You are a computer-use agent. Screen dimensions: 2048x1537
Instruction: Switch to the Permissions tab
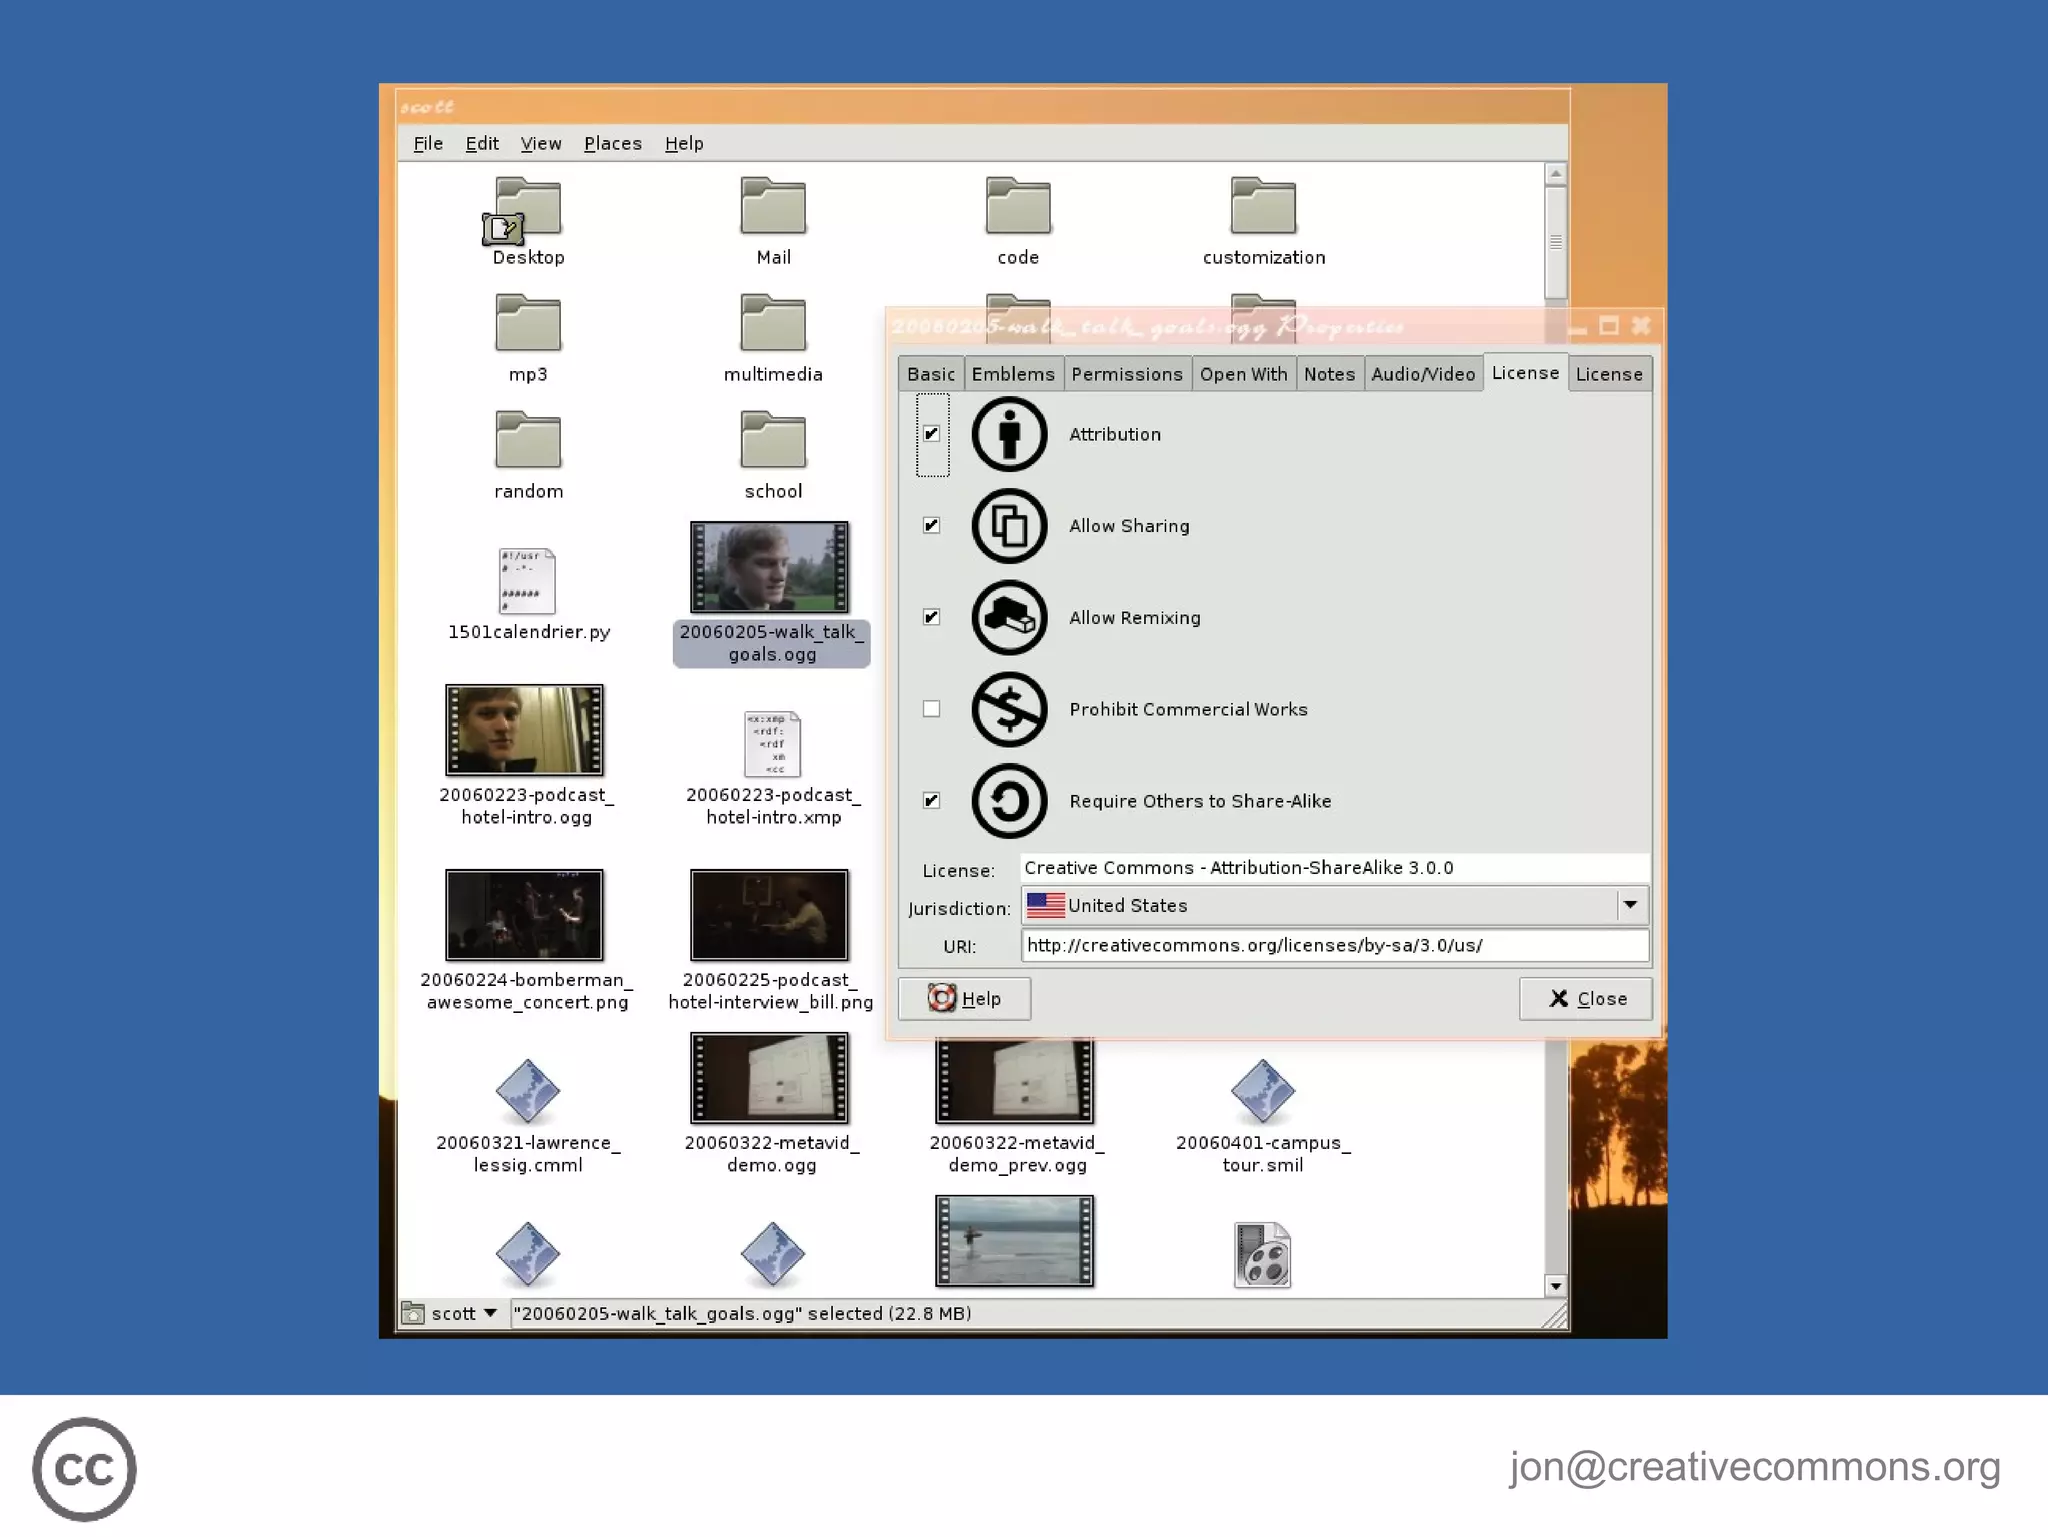click(x=1126, y=374)
